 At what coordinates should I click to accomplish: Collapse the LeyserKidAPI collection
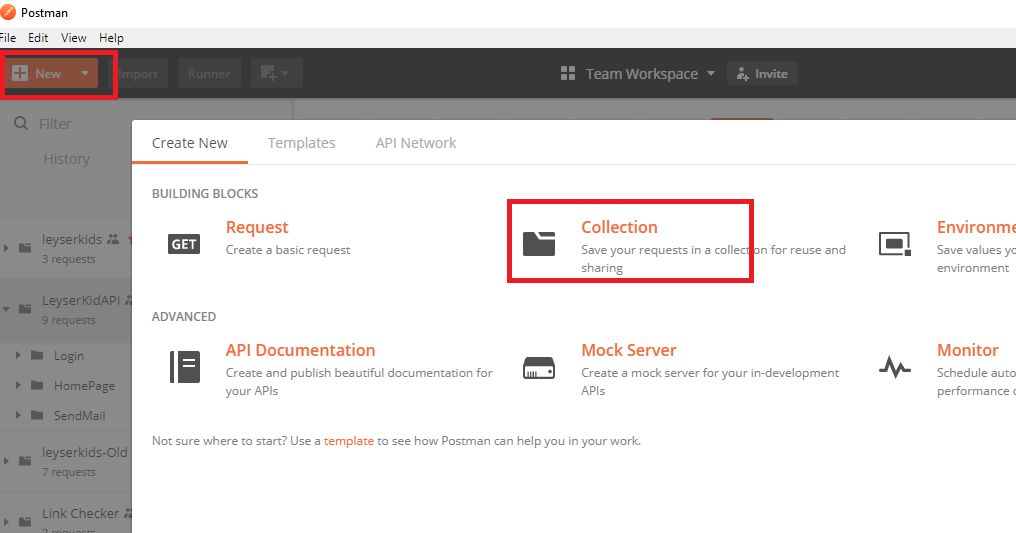pyautogui.click(x=6, y=309)
